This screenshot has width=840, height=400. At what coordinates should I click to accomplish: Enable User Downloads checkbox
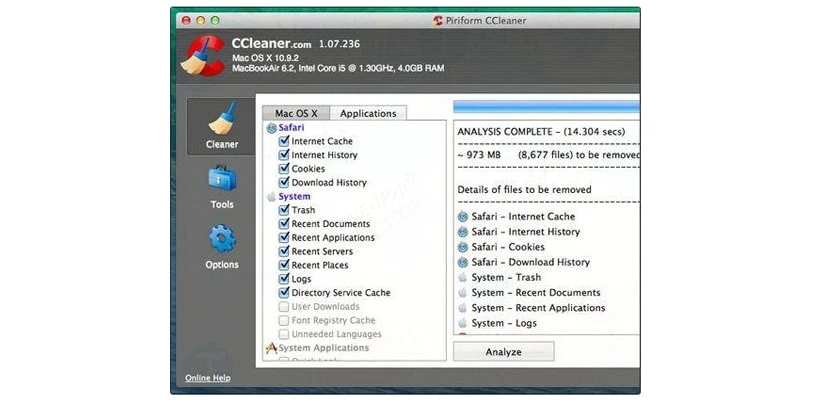tap(284, 307)
